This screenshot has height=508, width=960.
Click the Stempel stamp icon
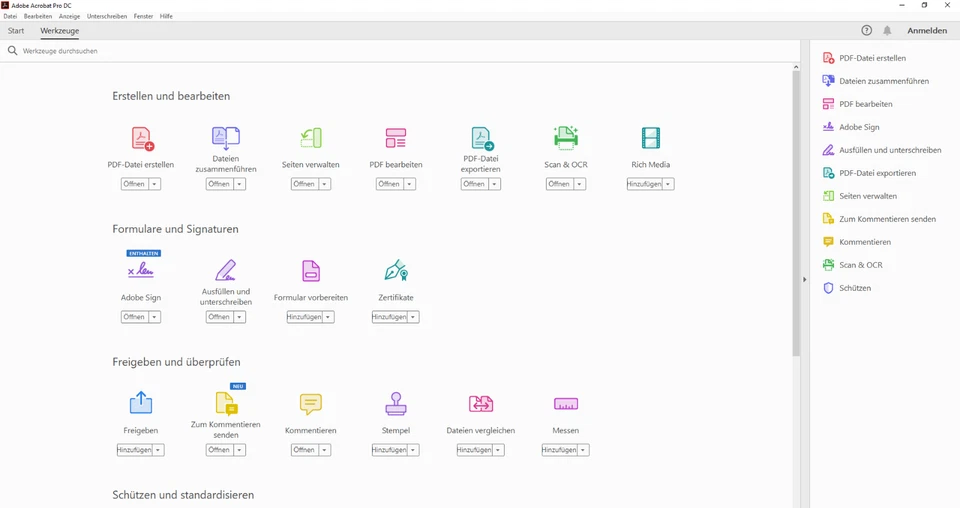[396, 404]
